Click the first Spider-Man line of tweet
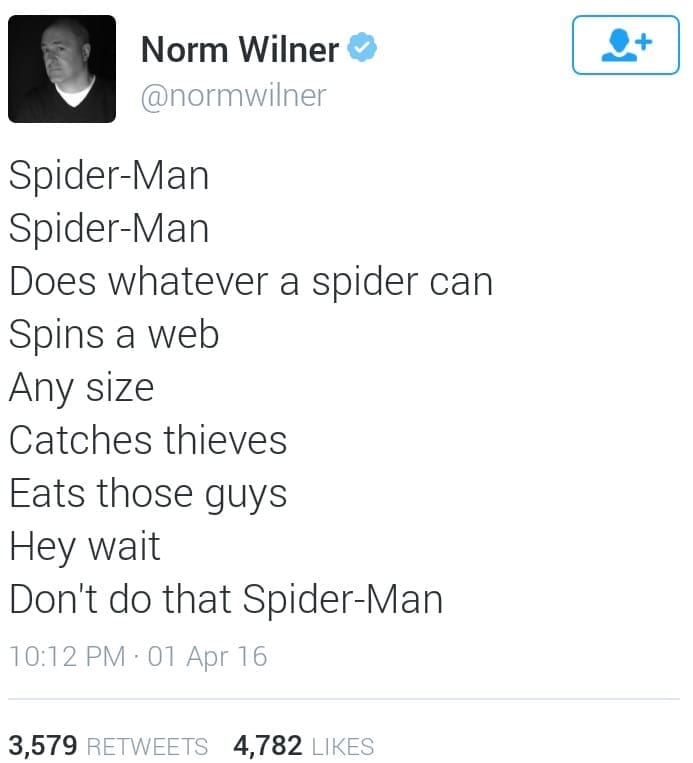The width and height of the screenshot is (693, 763). point(109,176)
